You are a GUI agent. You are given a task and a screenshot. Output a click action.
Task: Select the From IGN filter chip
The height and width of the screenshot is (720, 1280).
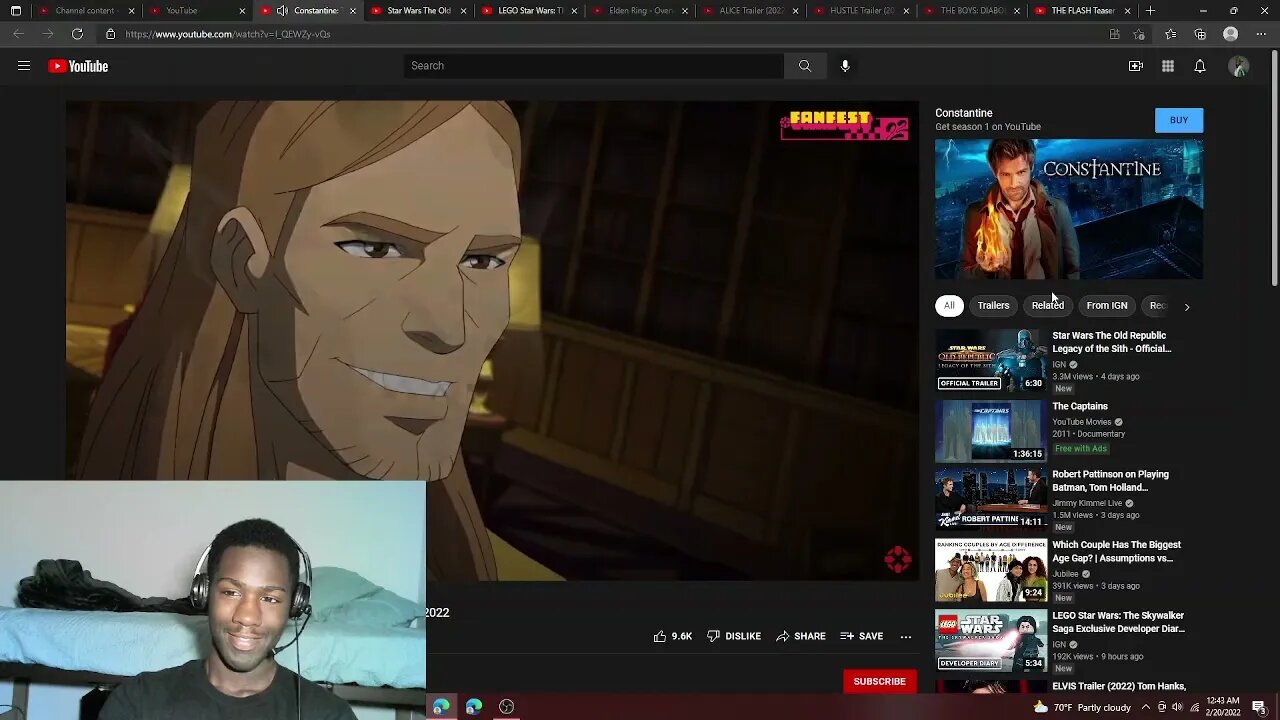point(1107,305)
